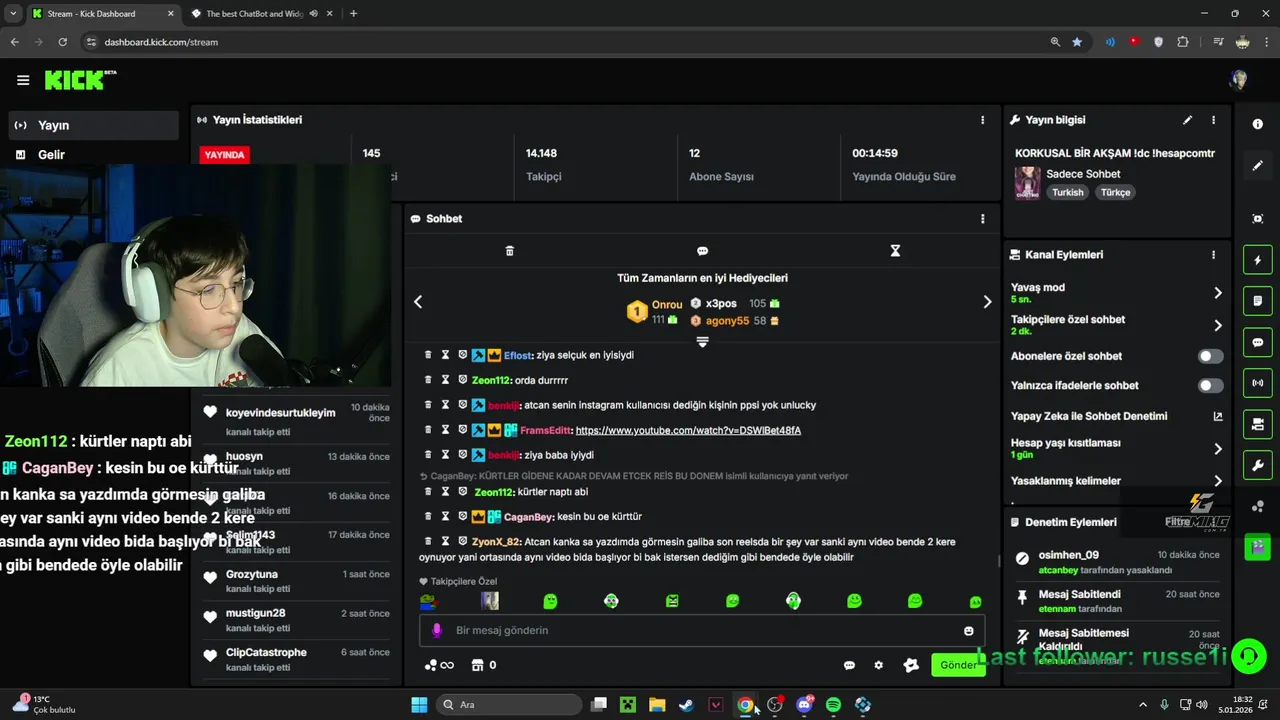The image size is (1280, 720).
Task: Open the Gelir sidebar item
Action: coord(92,155)
